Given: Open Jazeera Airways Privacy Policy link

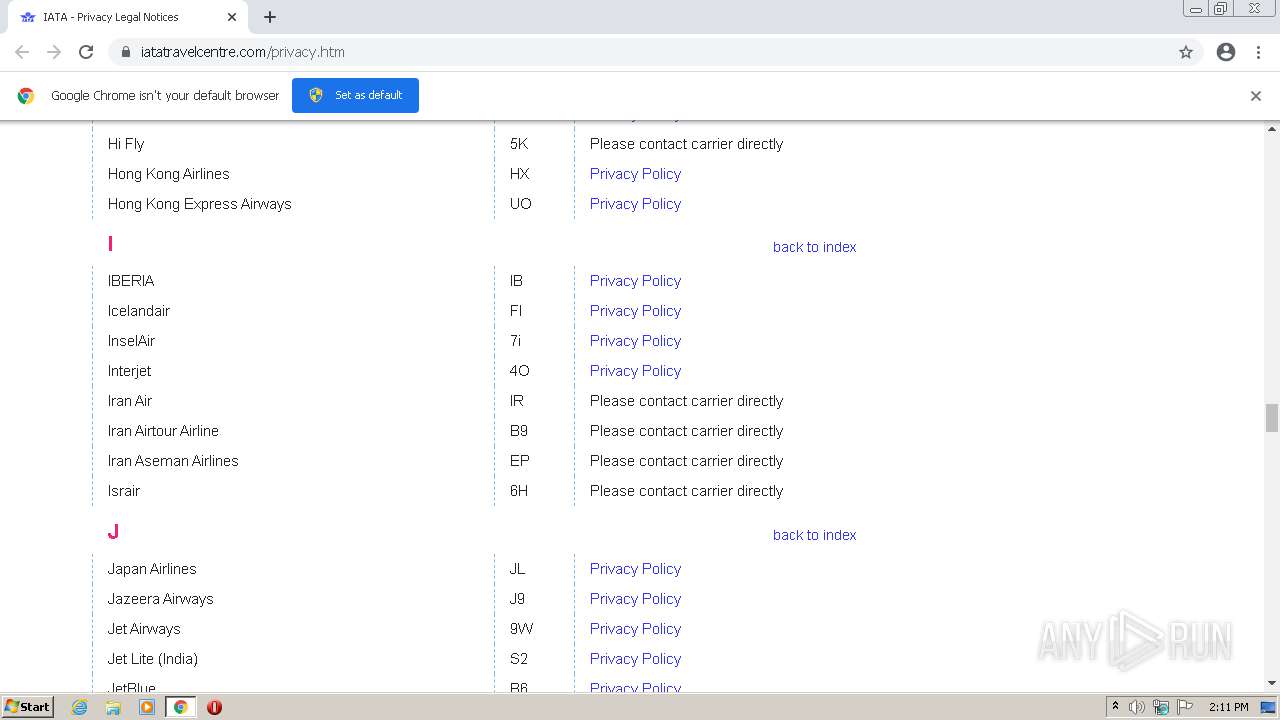Looking at the screenshot, I should (x=635, y=599).
